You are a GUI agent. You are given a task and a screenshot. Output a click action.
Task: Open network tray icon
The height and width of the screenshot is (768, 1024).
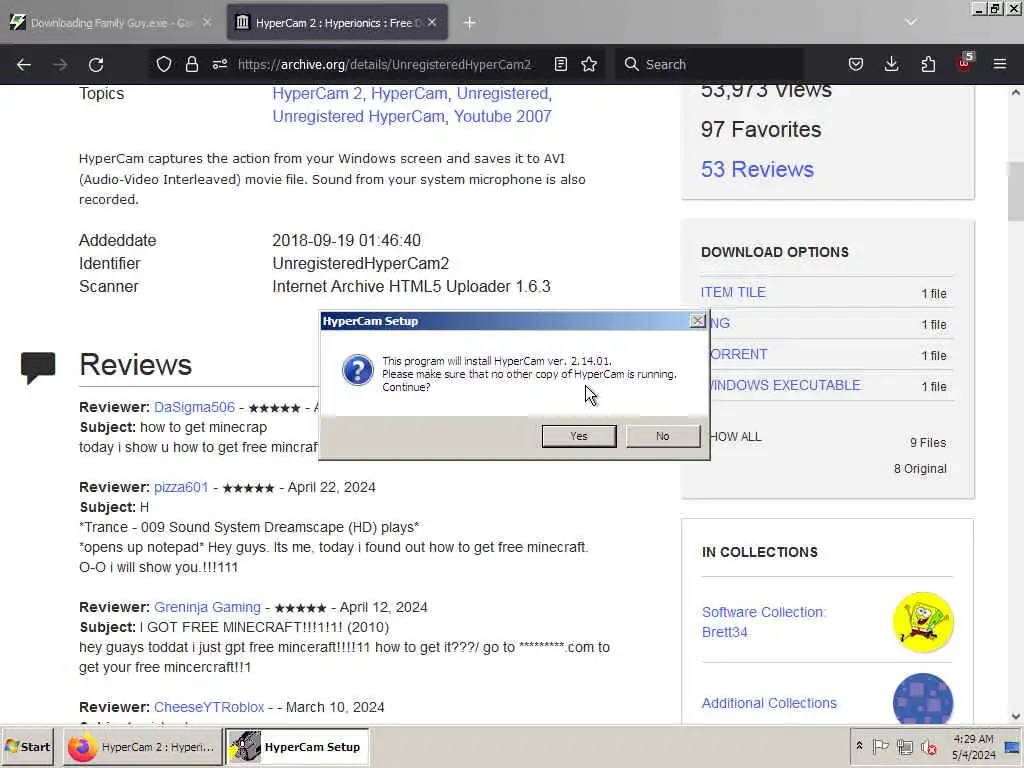(x=904, y=746)
